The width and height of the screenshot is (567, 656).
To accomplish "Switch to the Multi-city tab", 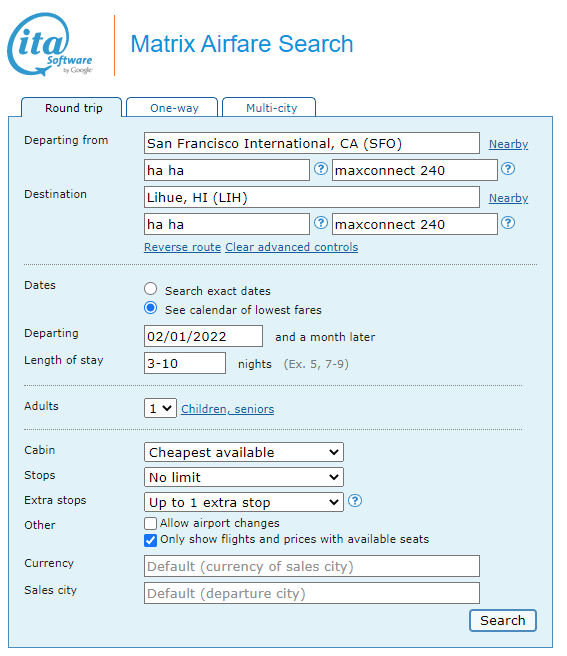I will click(x=269, y=108).
